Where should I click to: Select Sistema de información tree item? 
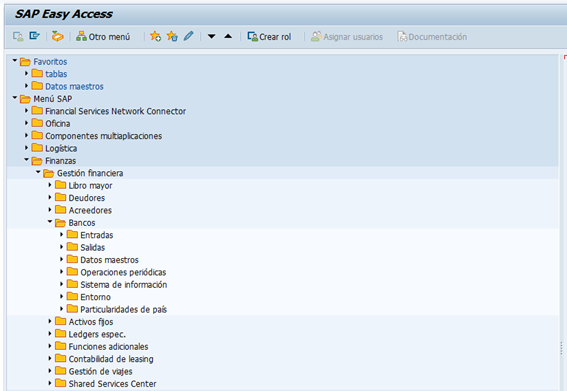[x=124, y=285]
